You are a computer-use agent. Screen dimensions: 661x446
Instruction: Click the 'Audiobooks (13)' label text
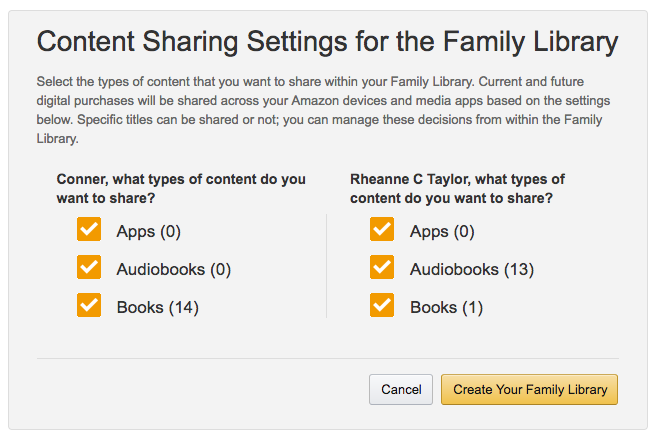471,270
